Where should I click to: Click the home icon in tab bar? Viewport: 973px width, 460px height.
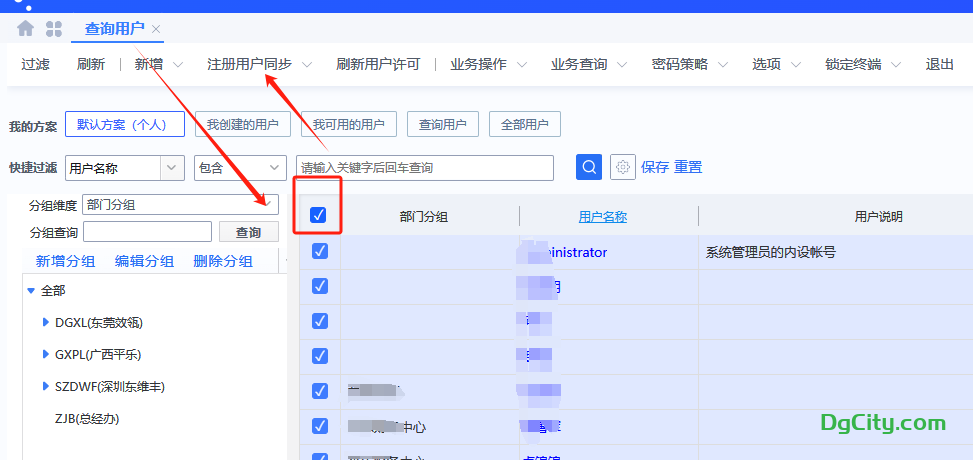25,29
